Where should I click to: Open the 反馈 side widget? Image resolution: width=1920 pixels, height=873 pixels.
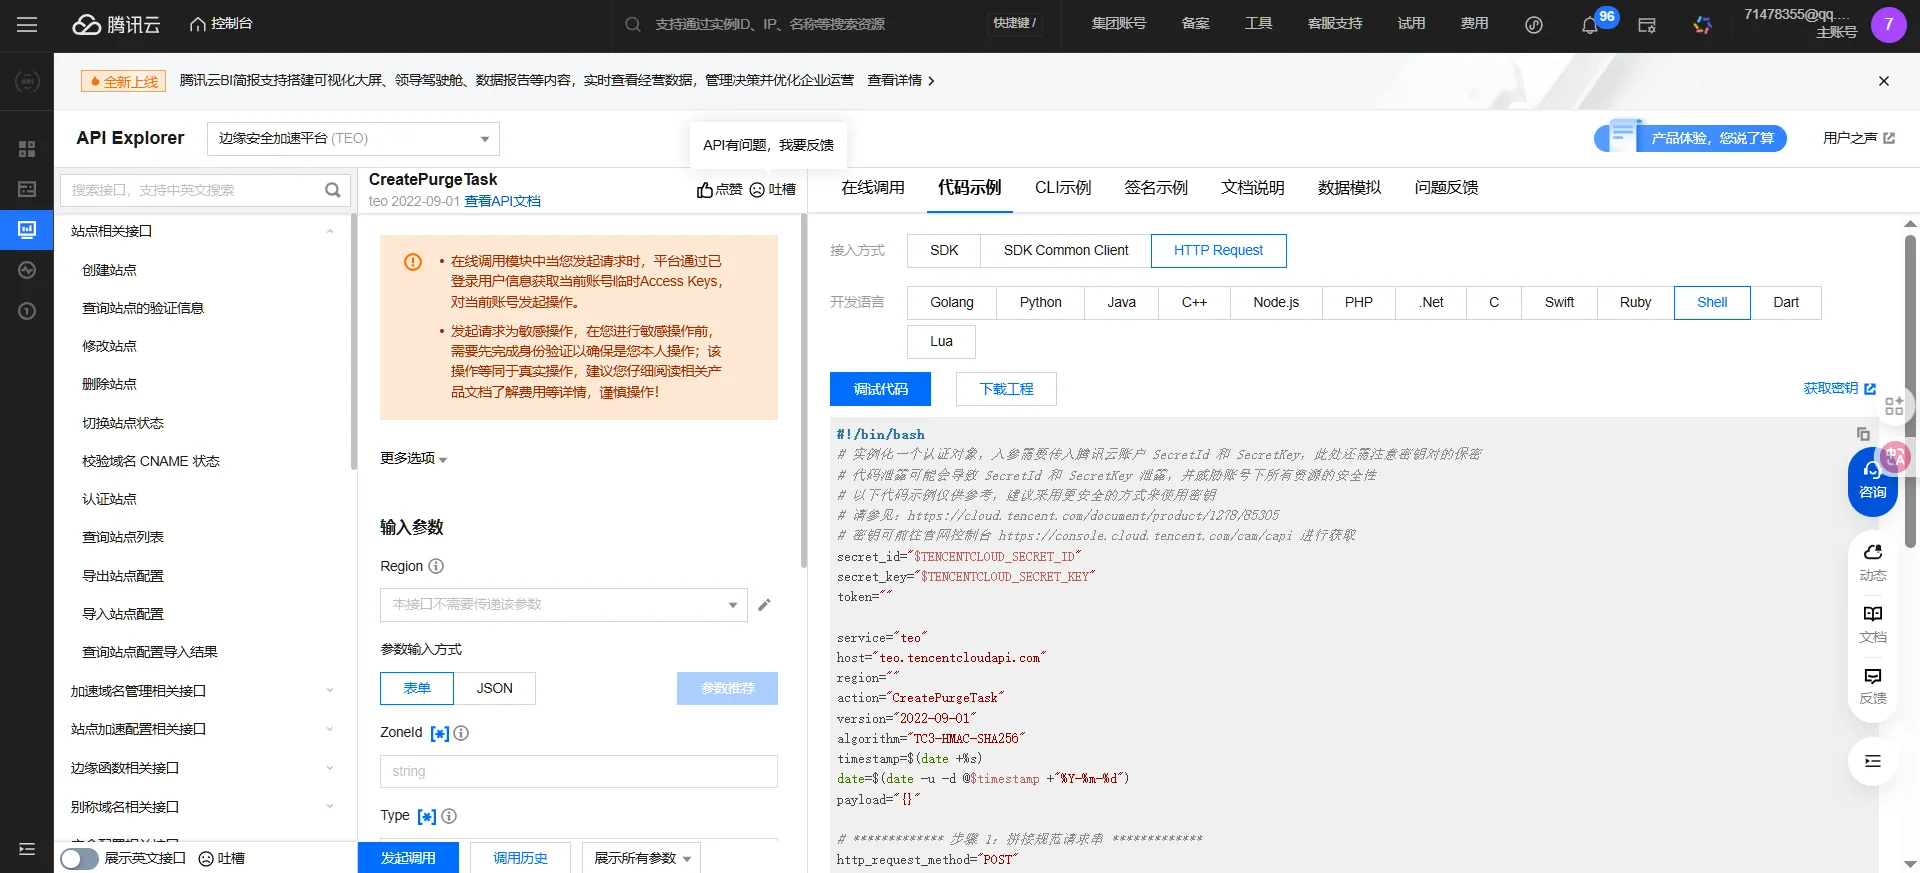pyautogui.click(x=1873, y=686)
